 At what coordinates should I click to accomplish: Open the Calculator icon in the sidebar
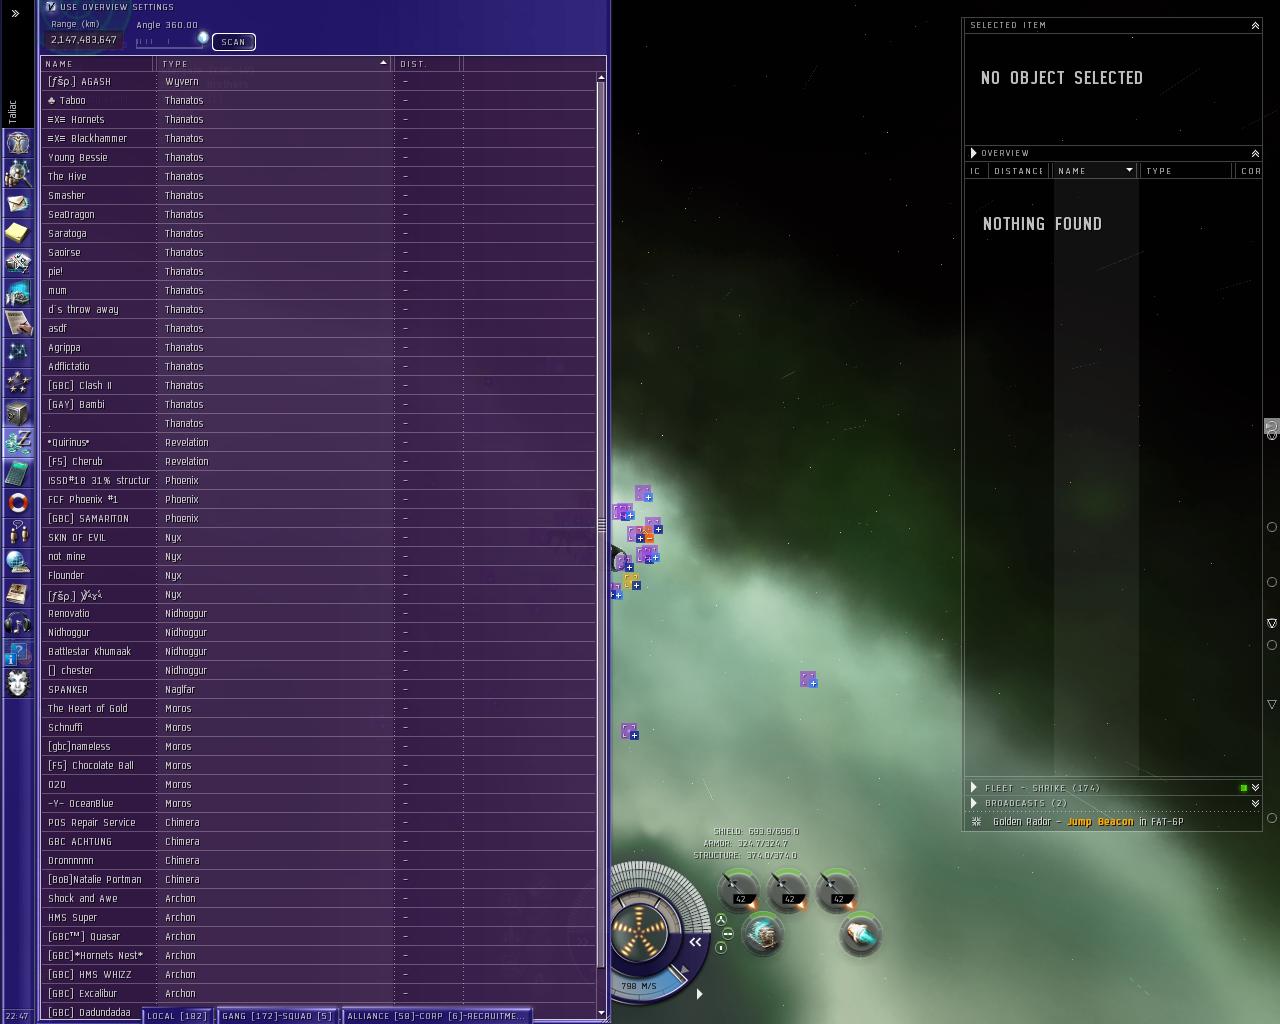coord(18,472)
